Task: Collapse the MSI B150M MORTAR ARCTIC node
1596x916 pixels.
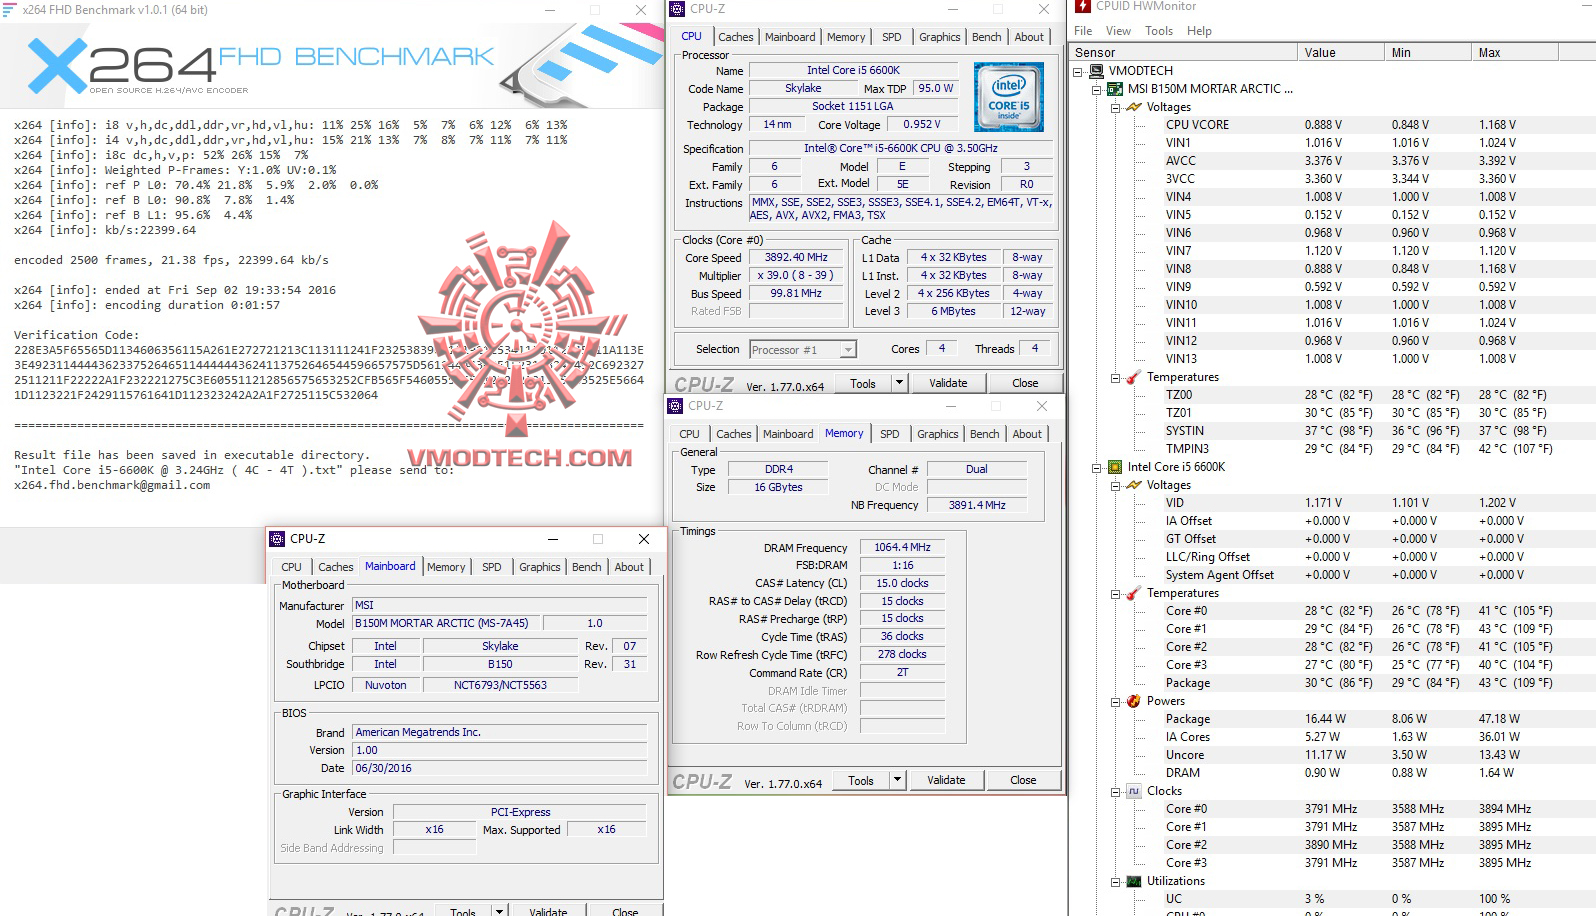Action: (1096, 89)
